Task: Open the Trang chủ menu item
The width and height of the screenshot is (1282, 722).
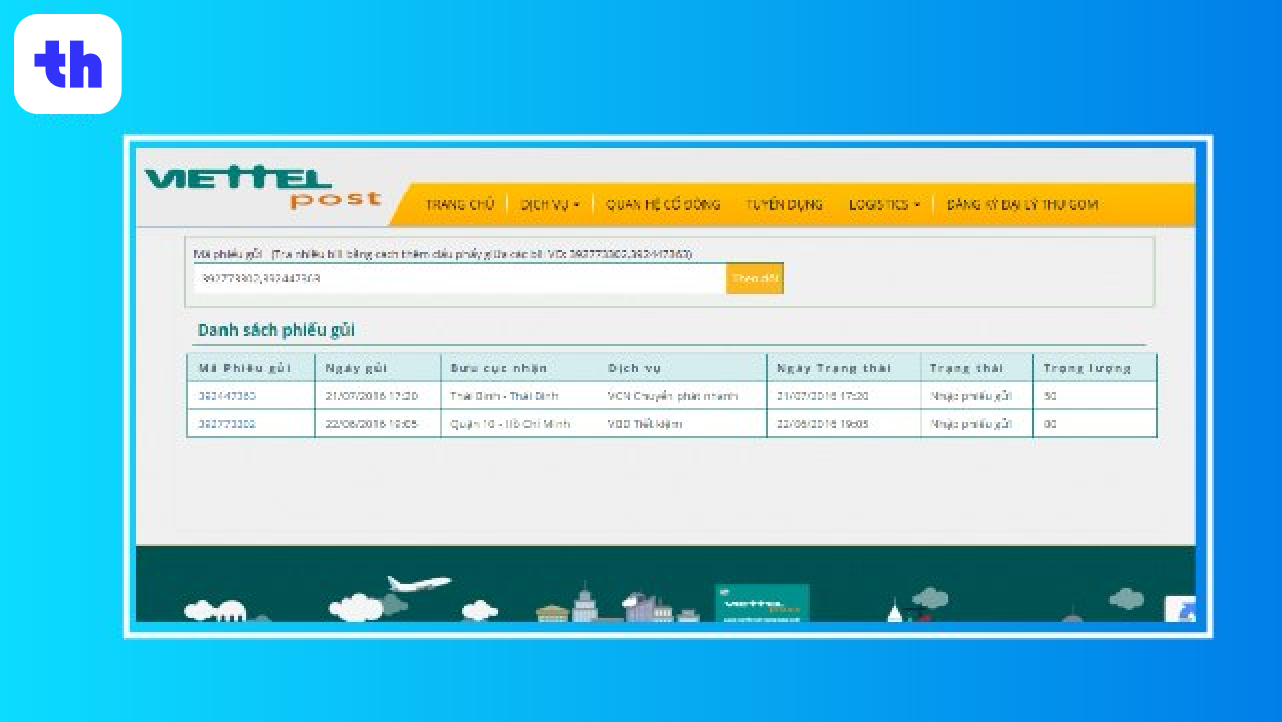Action: click(x=460, y=205)
